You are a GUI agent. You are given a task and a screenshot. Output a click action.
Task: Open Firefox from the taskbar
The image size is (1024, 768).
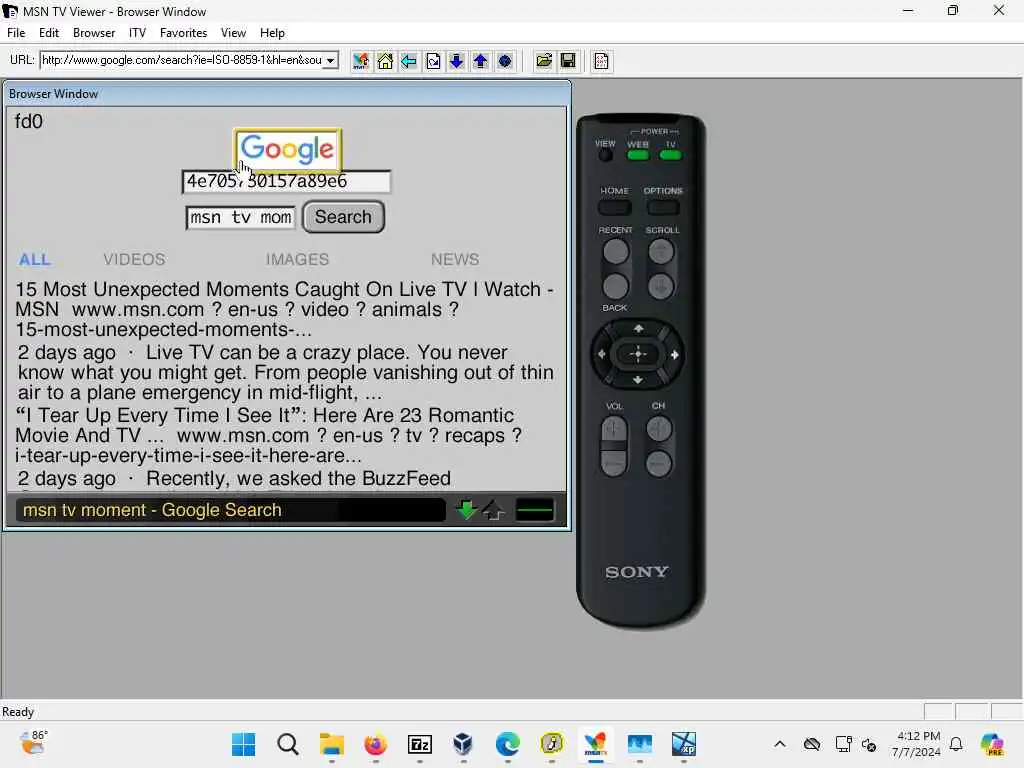pos(376,744)
